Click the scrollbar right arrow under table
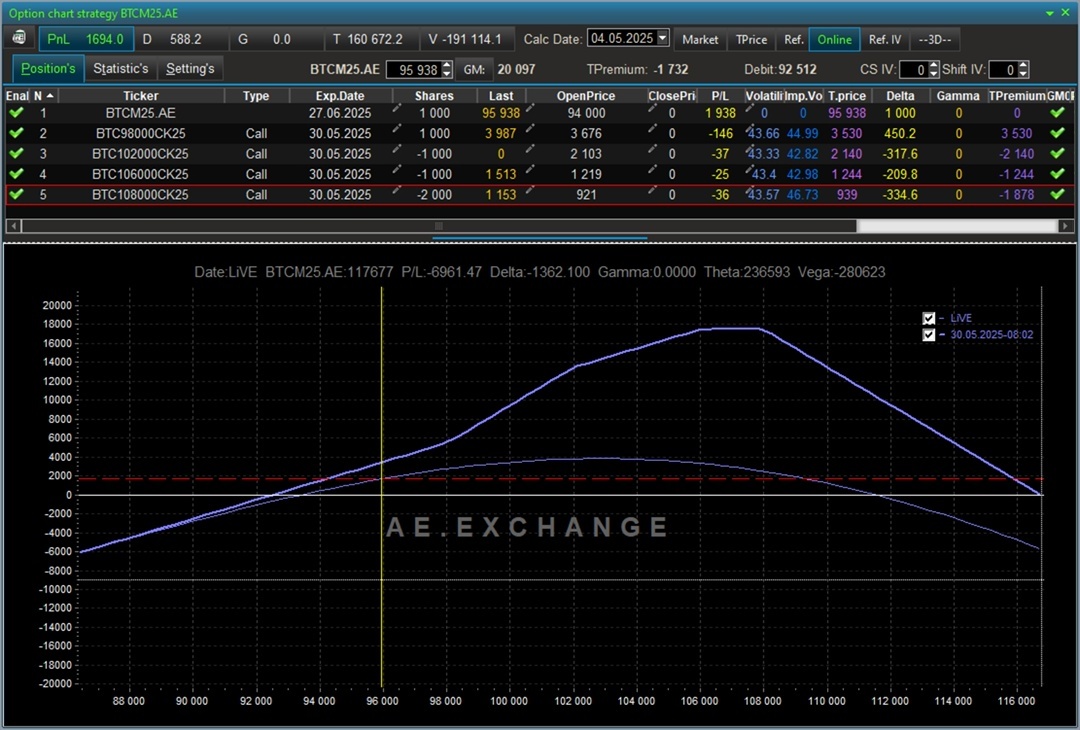The height and width of the screenshot is (730, 1080). pos(1066,226)
